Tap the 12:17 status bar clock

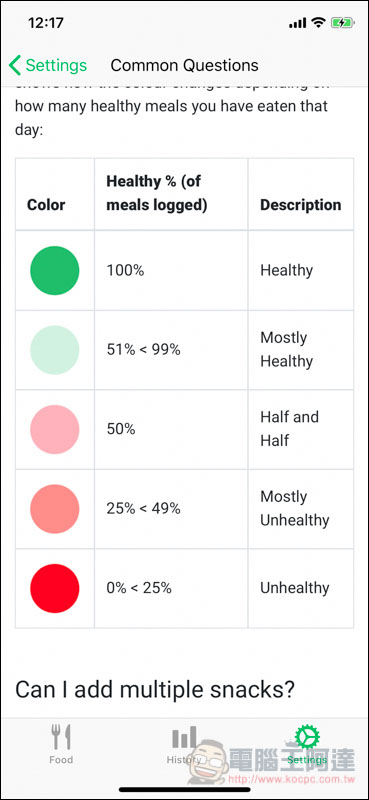(x=44, y=23)
